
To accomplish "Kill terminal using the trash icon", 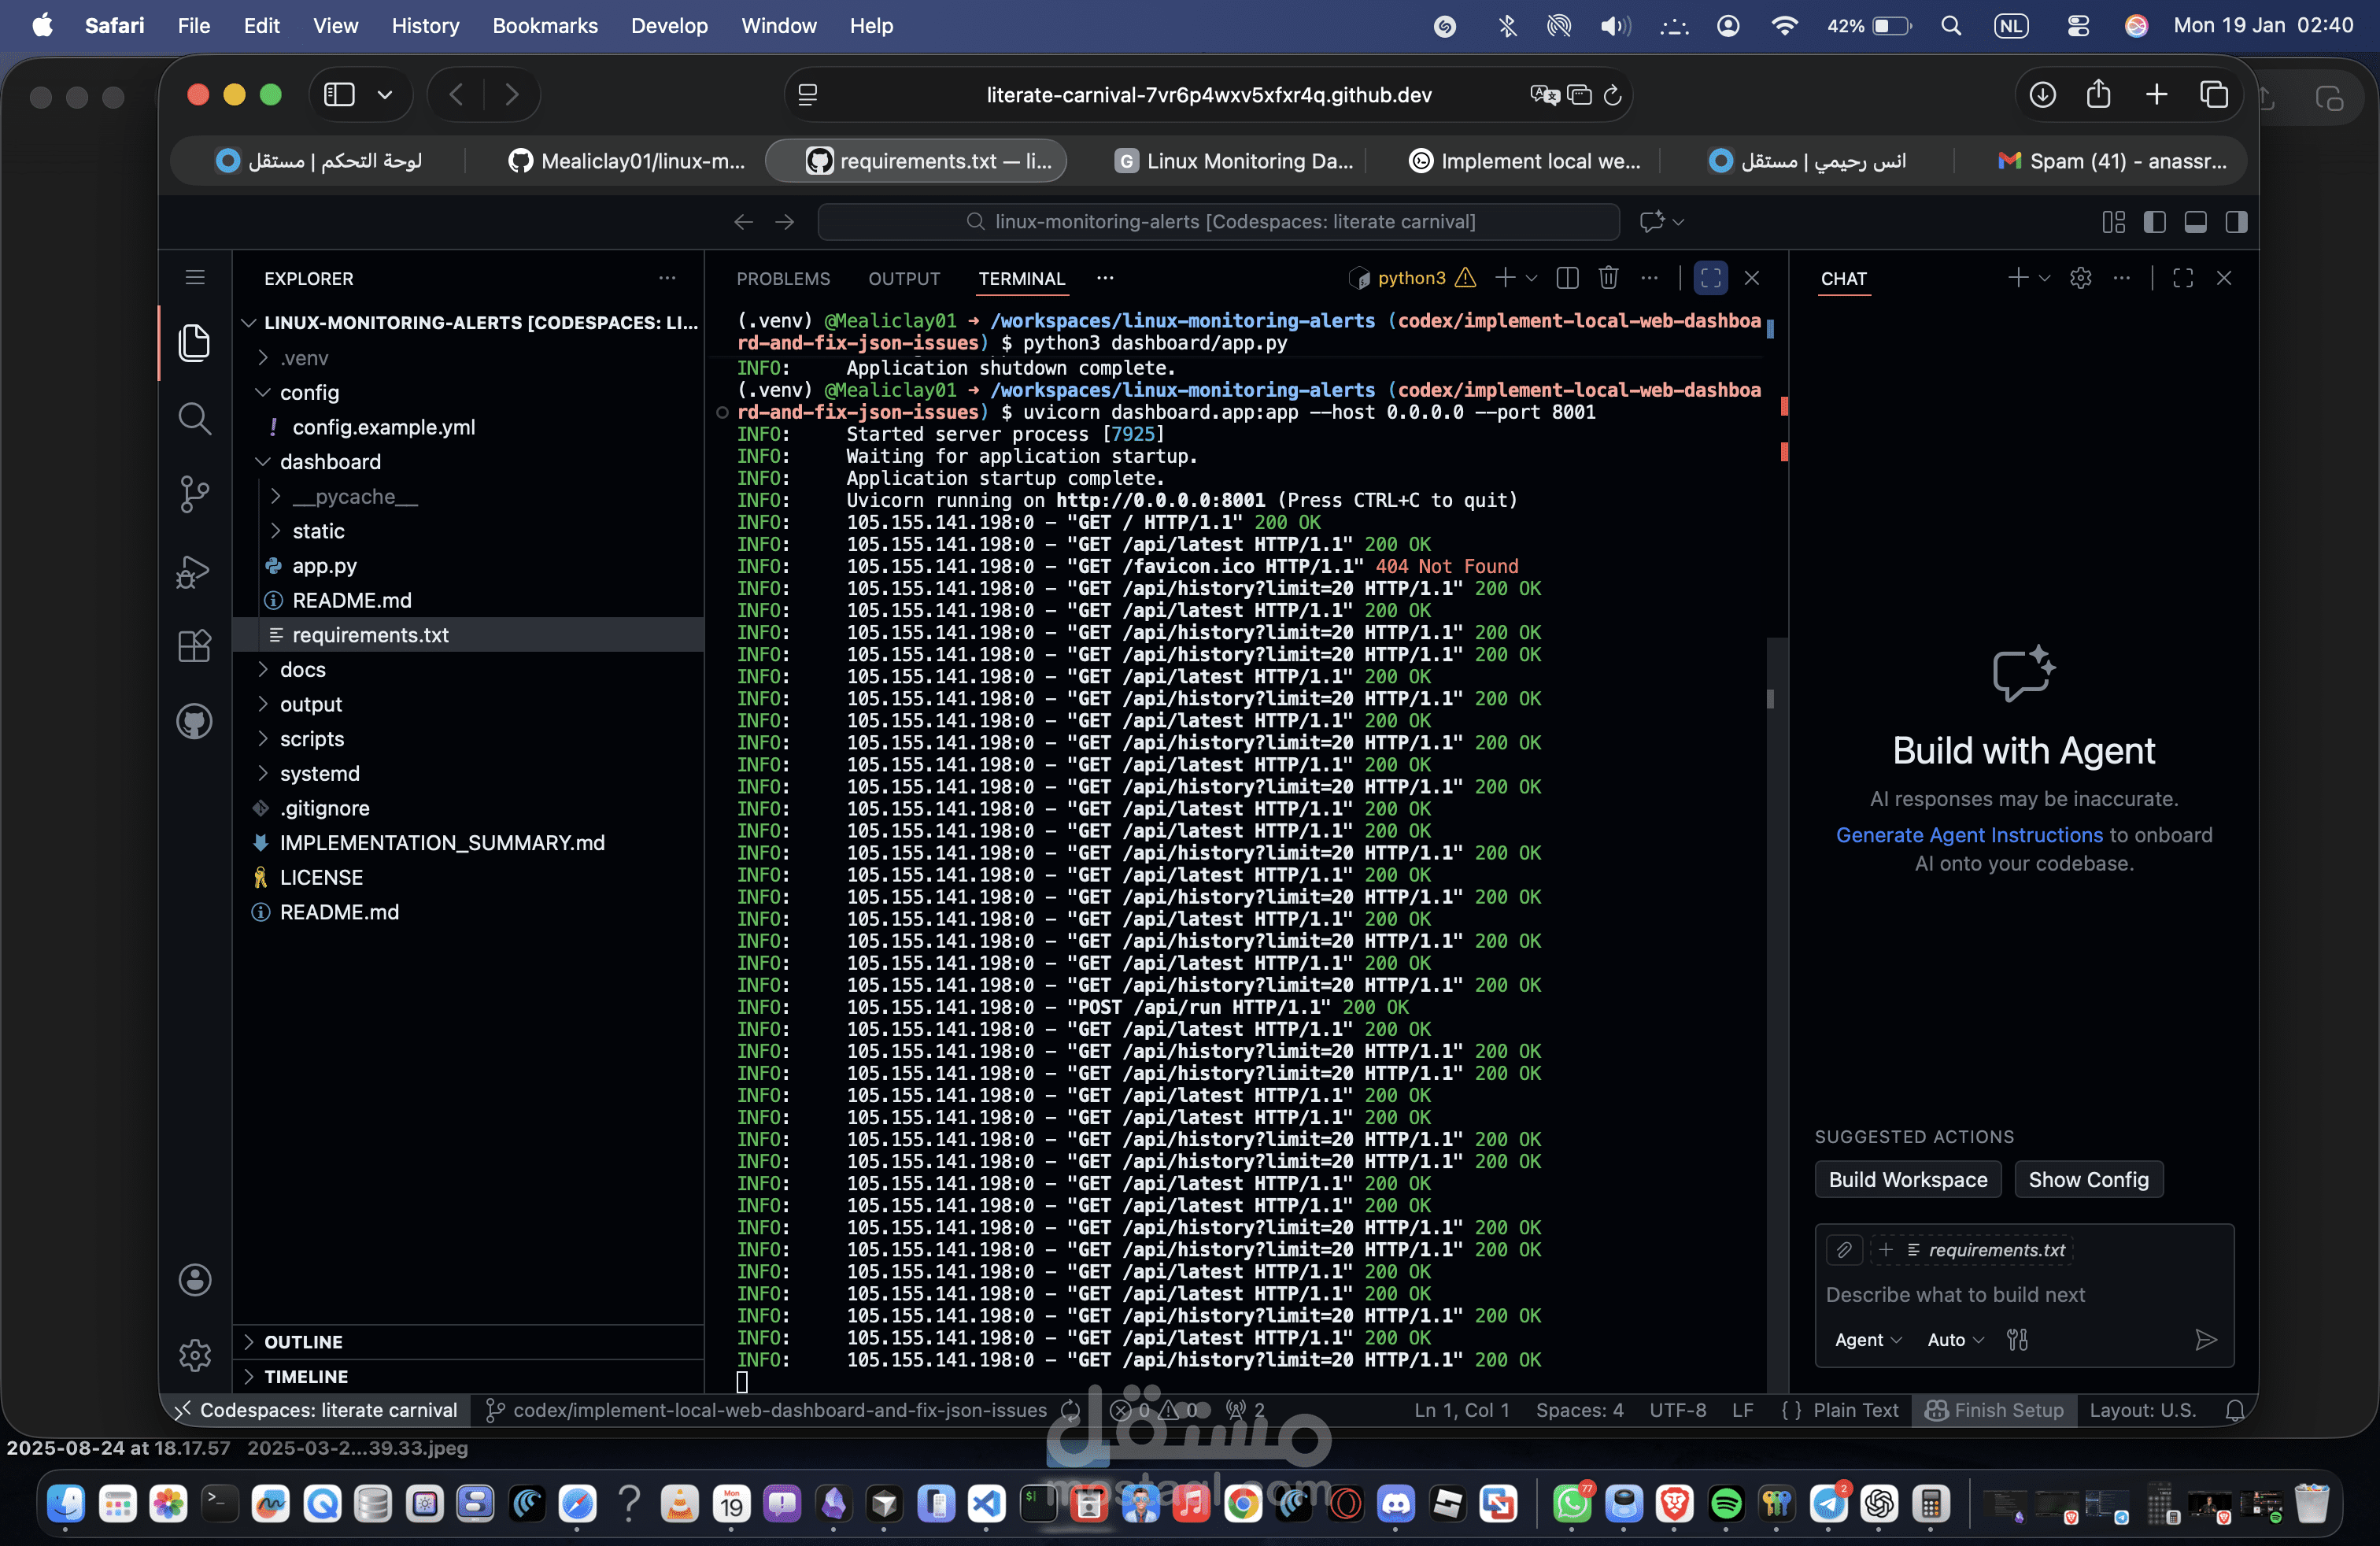I will 1608,278.
